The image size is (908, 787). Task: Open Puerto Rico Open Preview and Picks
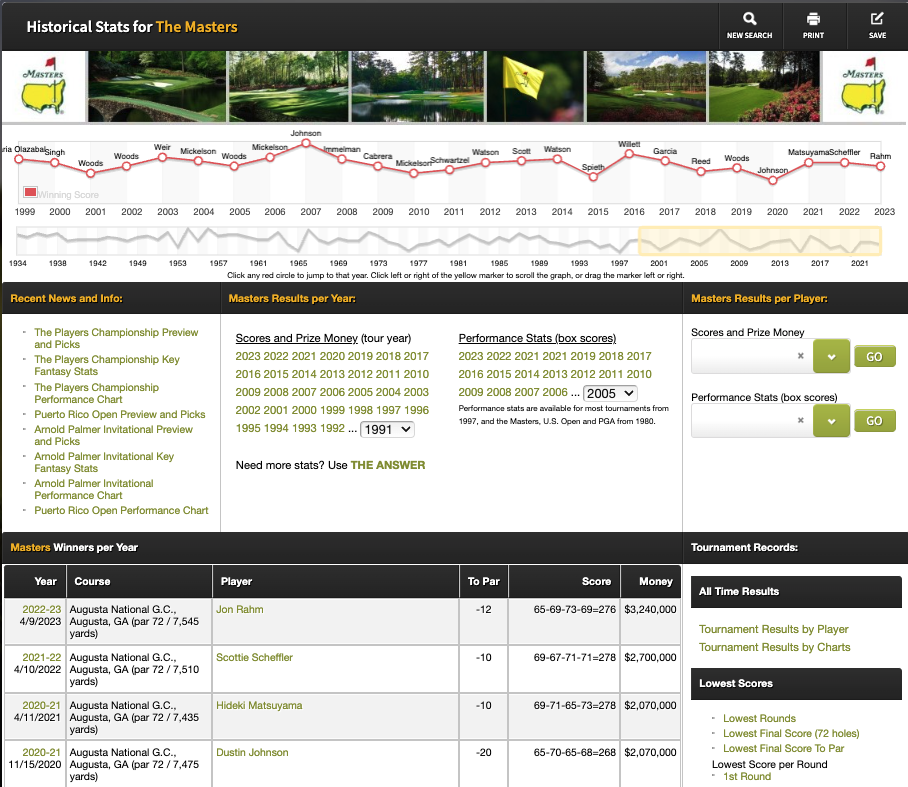click(120, 414)
